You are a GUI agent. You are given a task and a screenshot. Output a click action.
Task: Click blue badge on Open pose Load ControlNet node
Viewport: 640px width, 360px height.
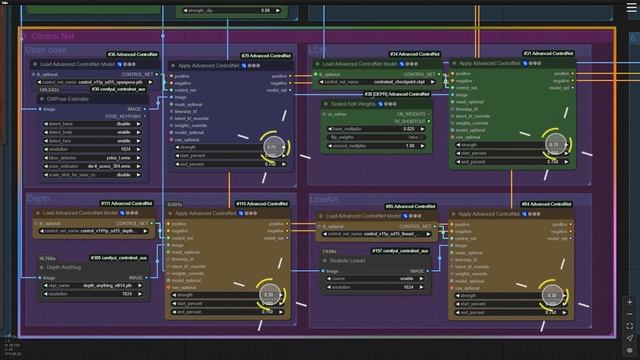click(x=120, y=64)
